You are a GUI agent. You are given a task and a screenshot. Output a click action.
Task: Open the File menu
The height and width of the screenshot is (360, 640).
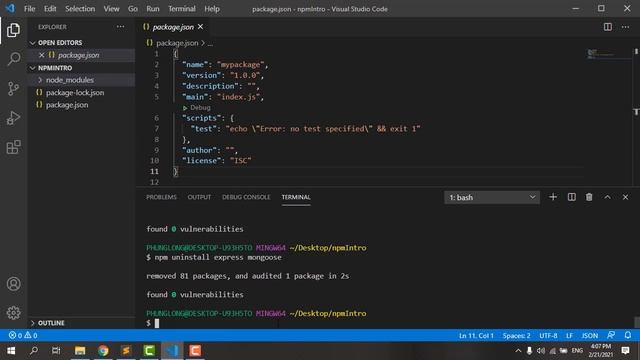(x=29, y=9)
